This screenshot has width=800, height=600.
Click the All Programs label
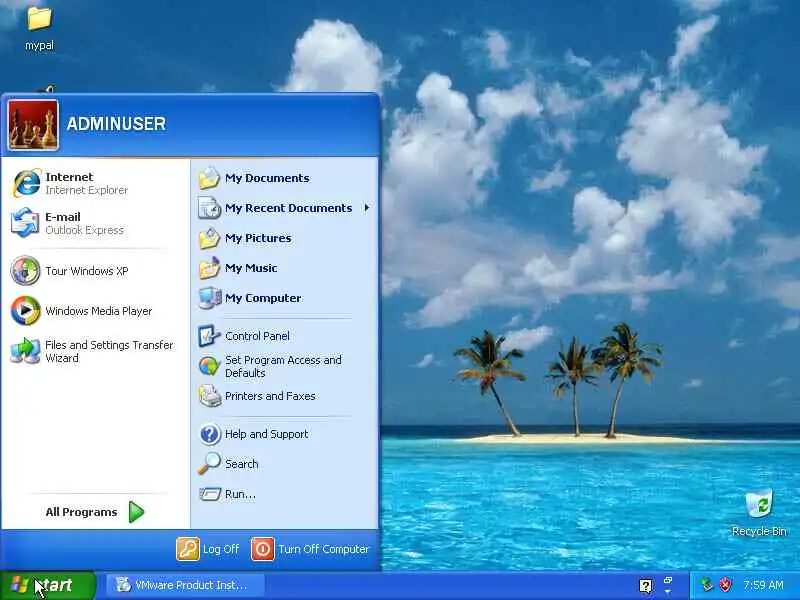(81, 512)
